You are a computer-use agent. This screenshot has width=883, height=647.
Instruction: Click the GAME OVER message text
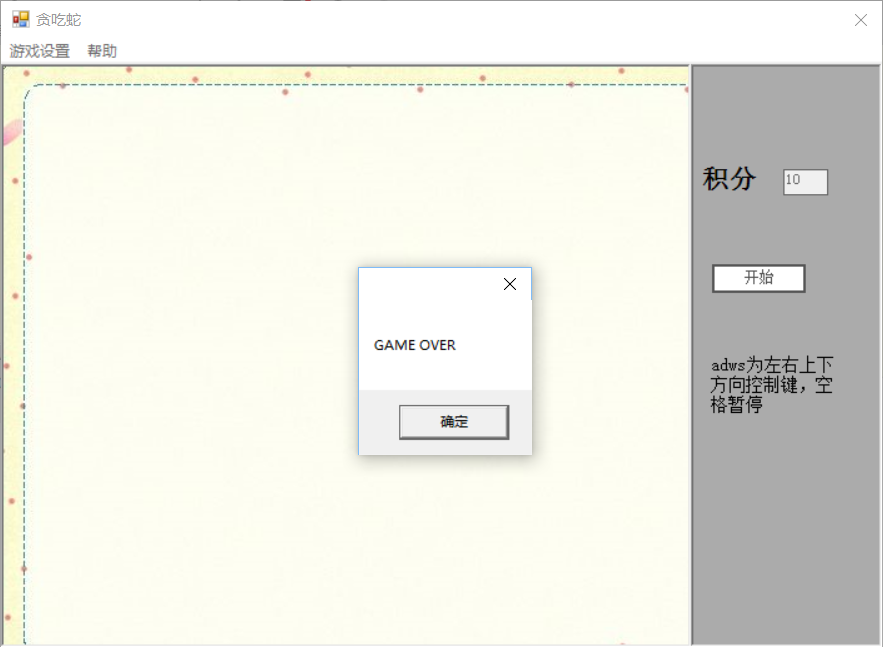tap(414, 345)
